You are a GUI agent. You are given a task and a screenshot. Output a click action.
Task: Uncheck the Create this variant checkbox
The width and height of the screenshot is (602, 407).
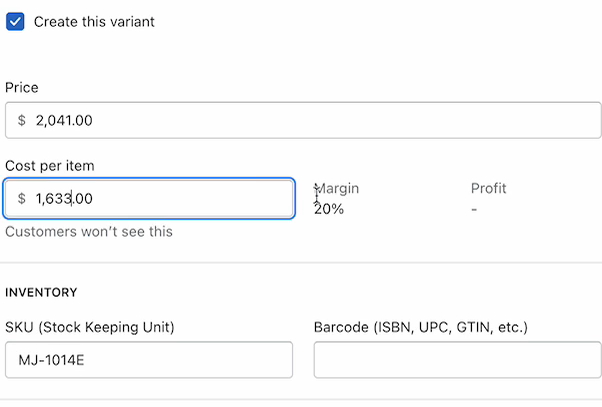[15, 22]
